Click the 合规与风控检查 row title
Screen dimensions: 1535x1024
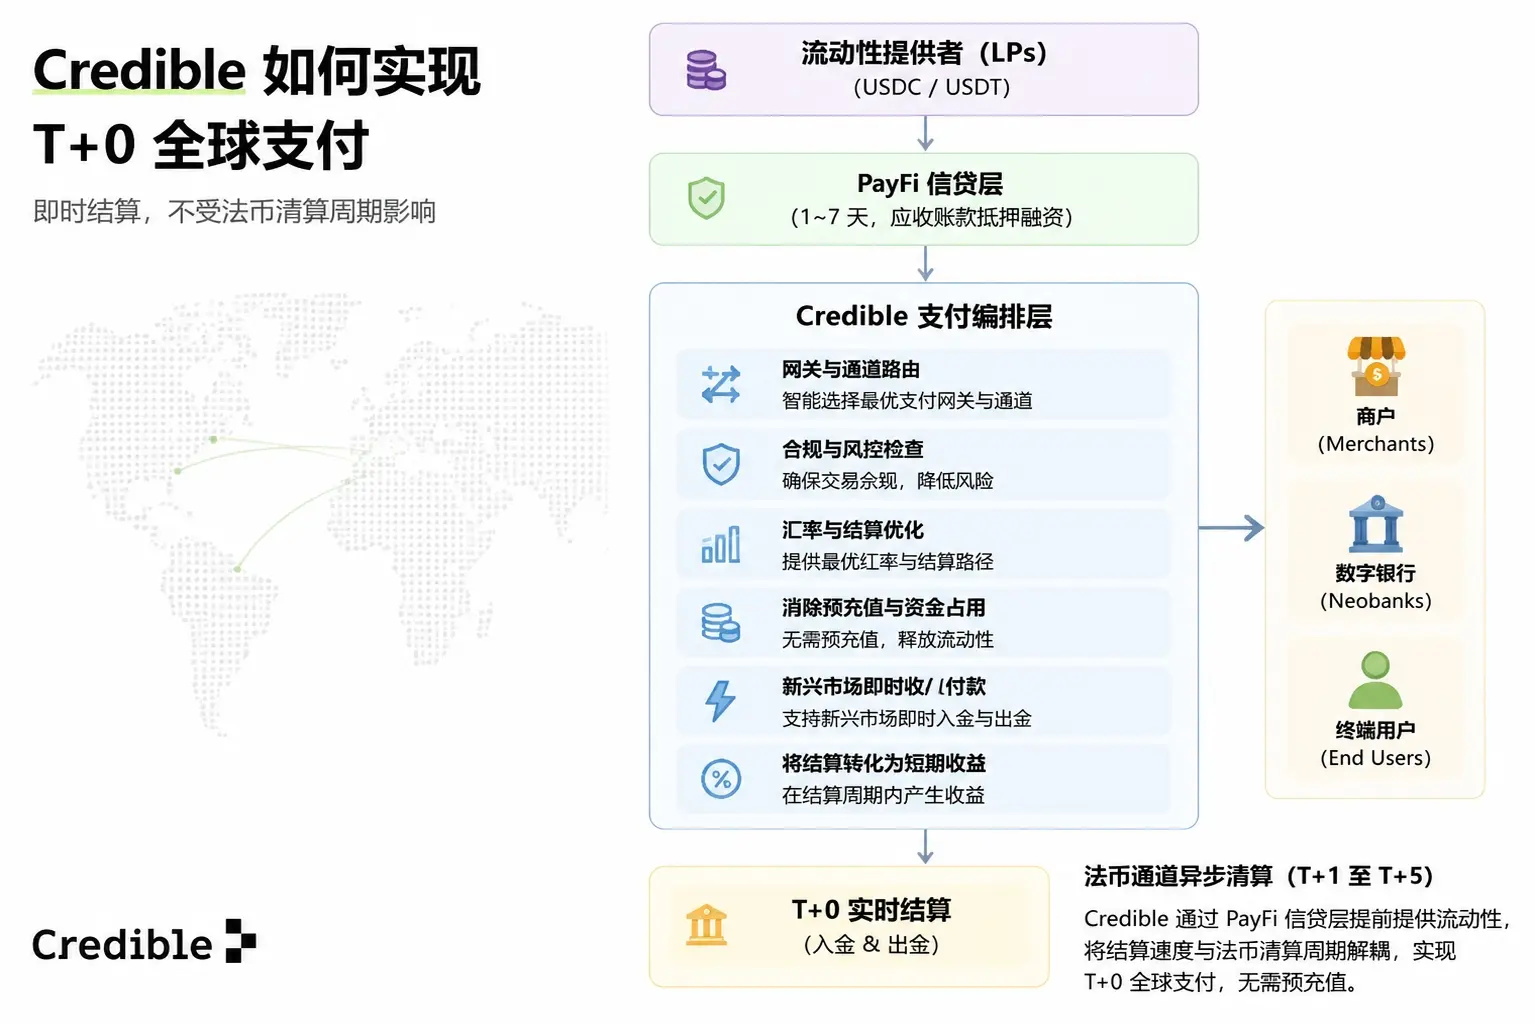point(853,449)
